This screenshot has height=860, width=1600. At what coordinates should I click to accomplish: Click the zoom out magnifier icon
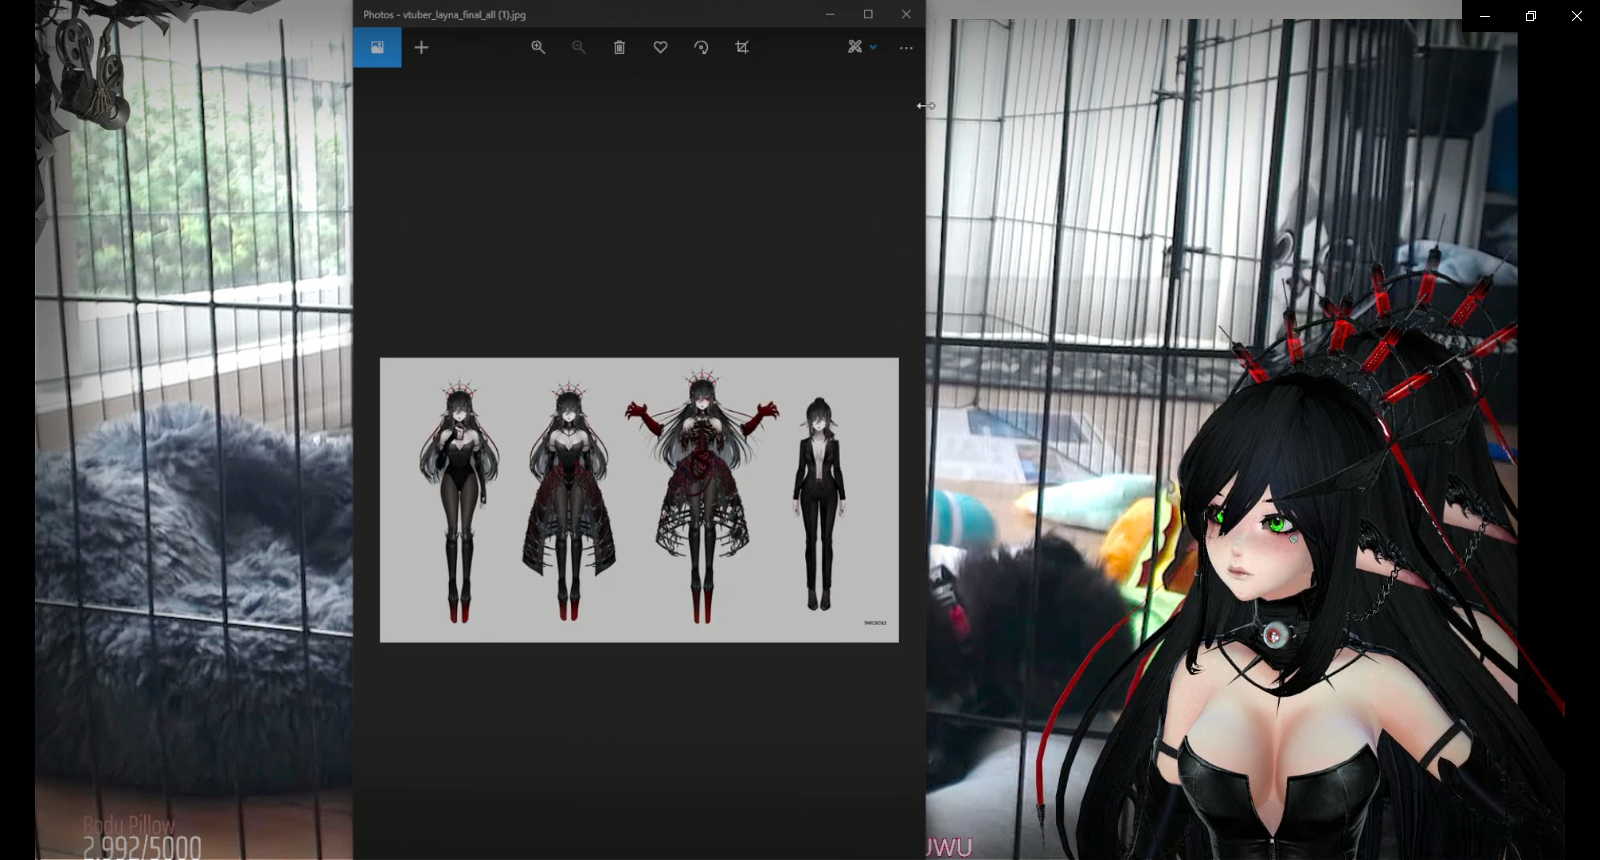coord(579,47)
